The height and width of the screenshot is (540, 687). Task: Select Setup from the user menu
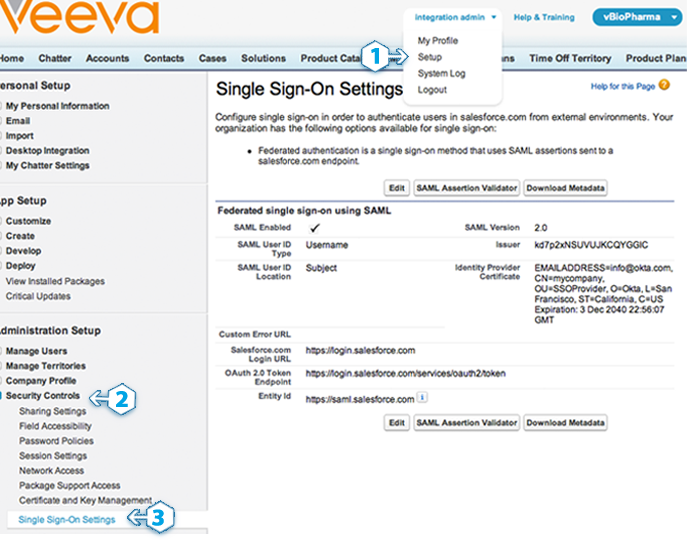point(429,57)
